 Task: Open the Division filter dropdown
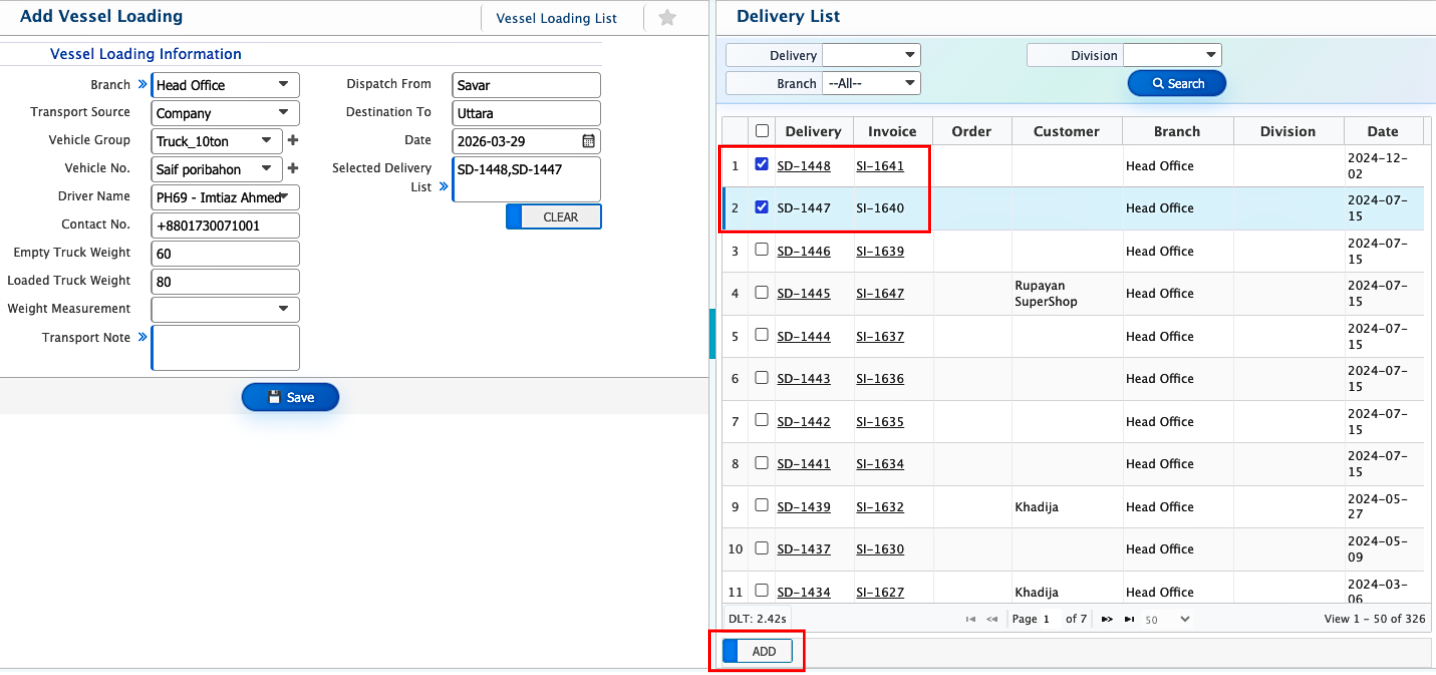point(1172,55)
